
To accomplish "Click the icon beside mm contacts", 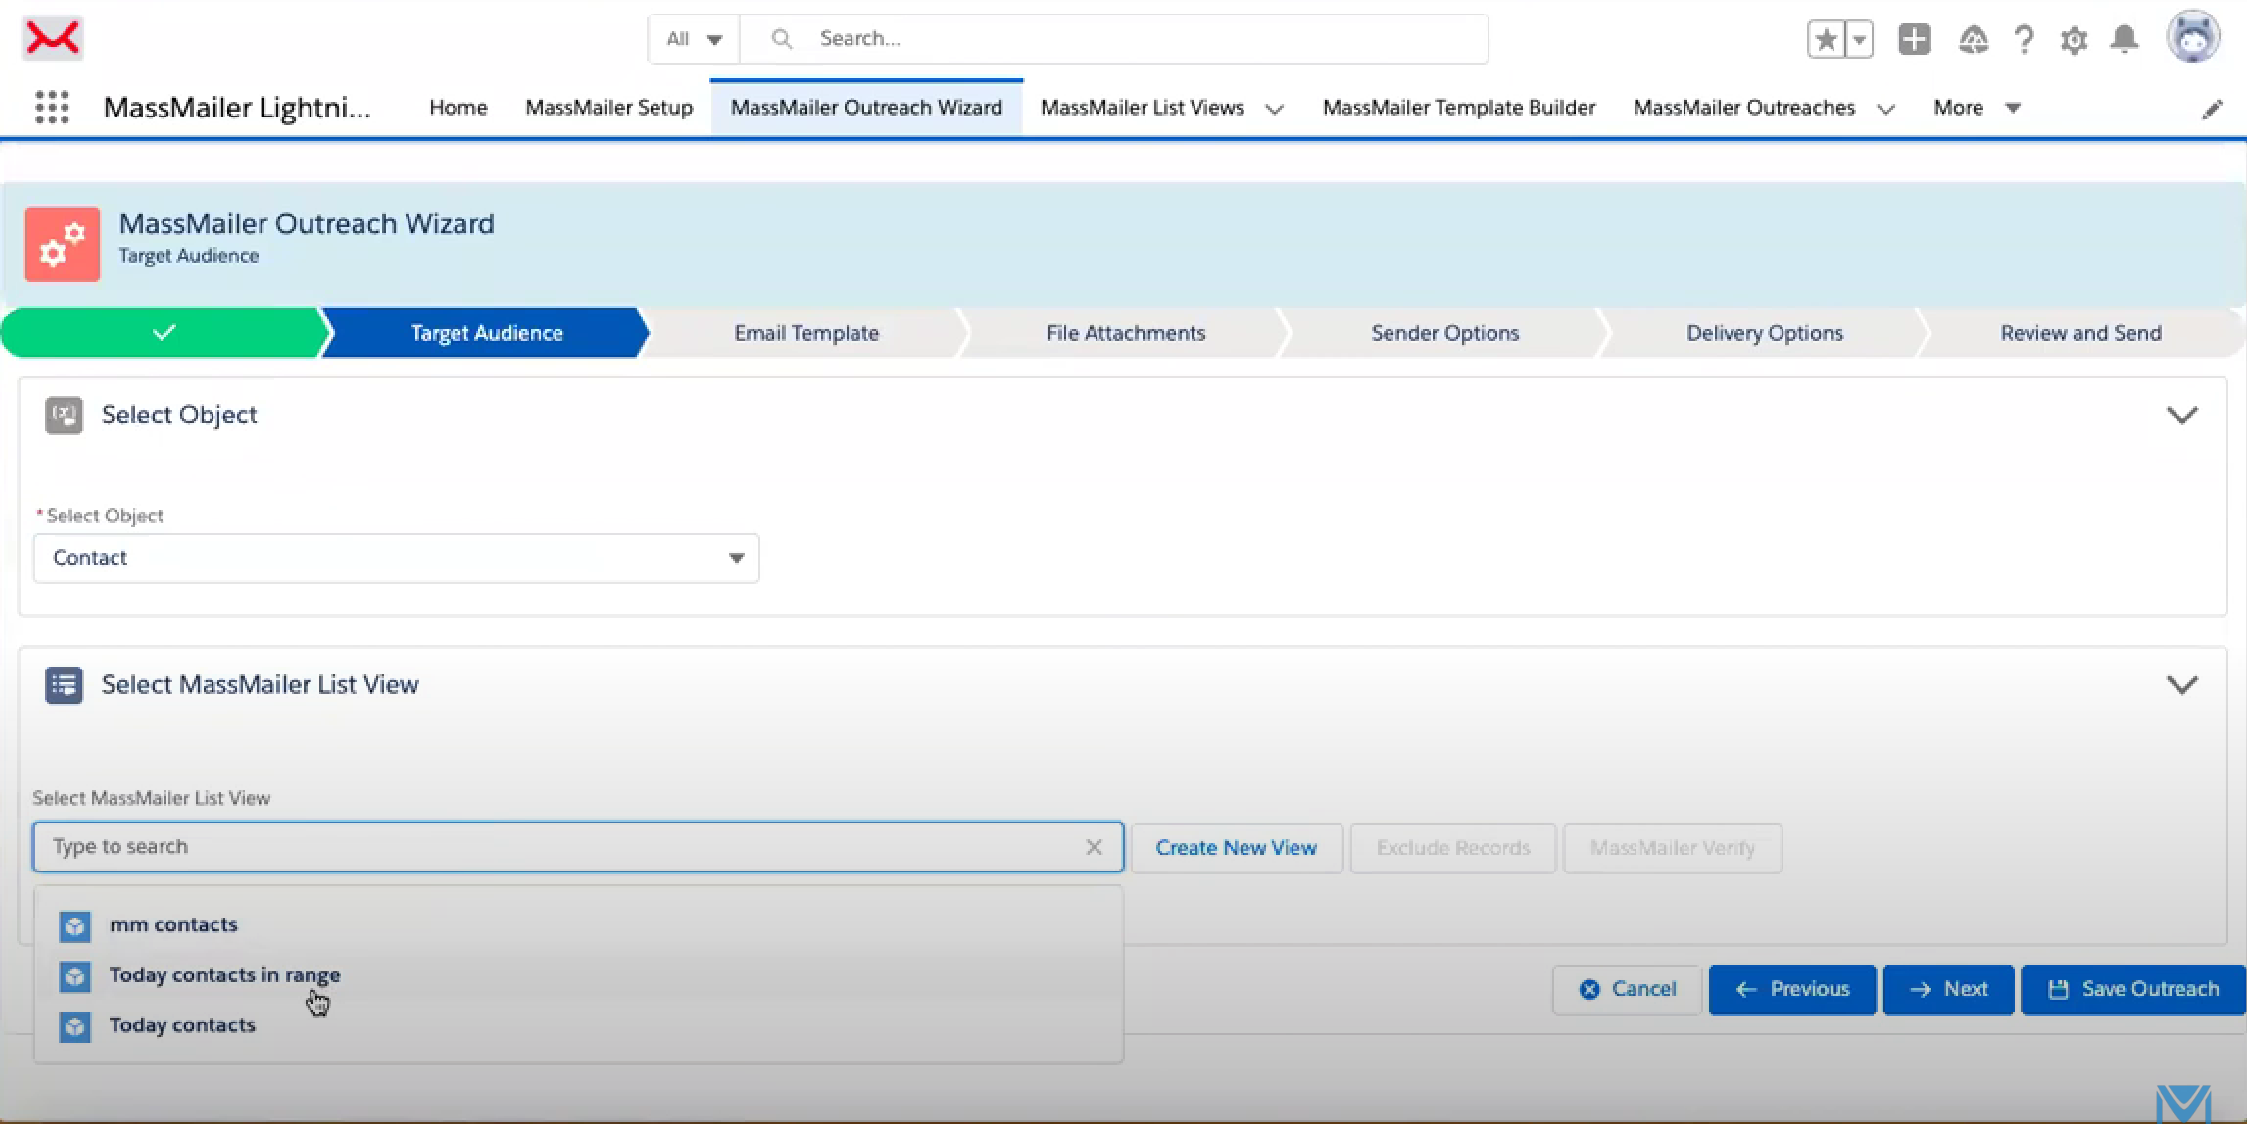I will click(75, 926).
